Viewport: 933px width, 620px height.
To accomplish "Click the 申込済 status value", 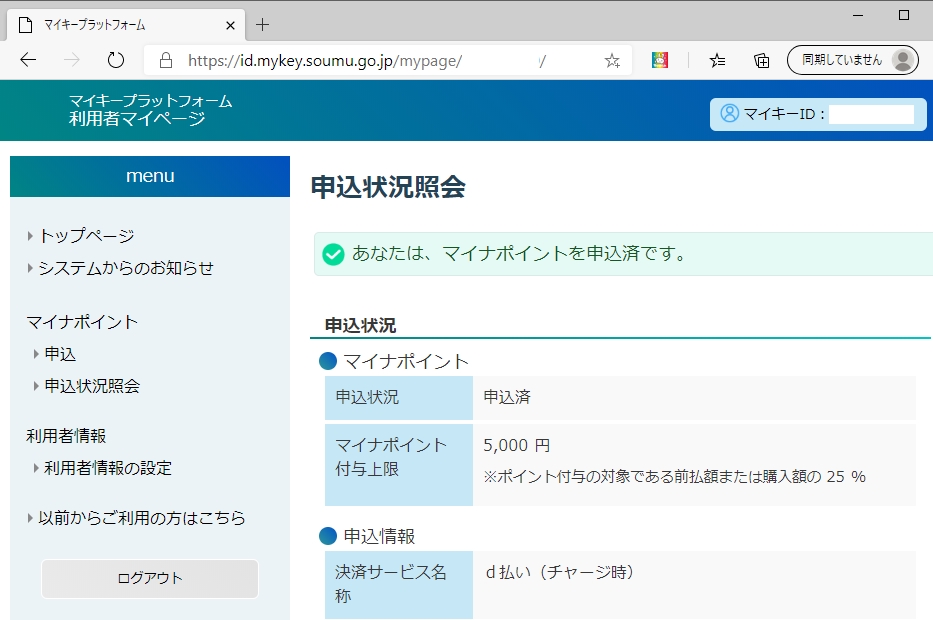I will point(506,397).
